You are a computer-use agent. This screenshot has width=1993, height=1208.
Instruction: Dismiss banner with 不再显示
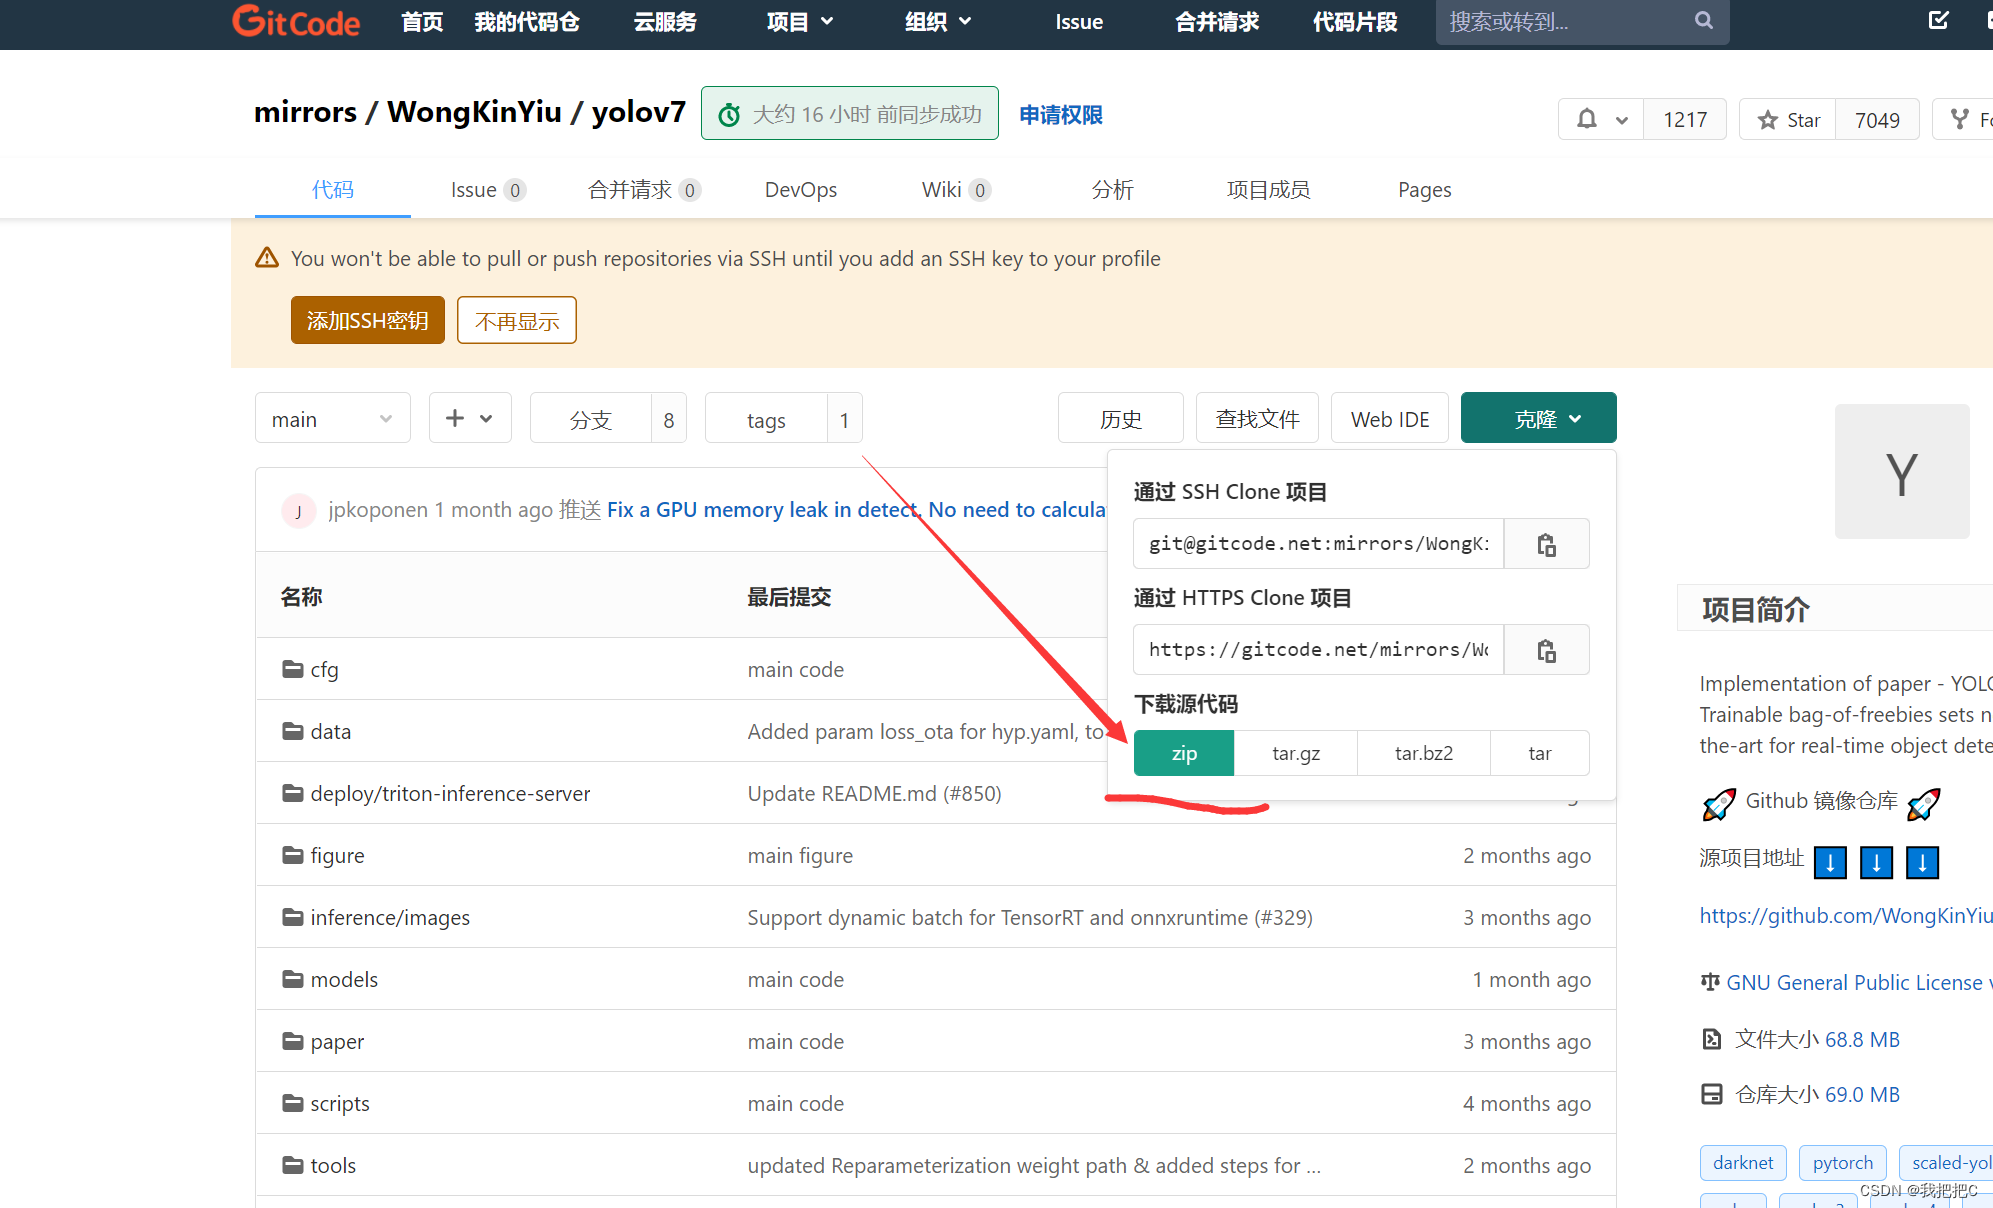click(x=516, y=320)
